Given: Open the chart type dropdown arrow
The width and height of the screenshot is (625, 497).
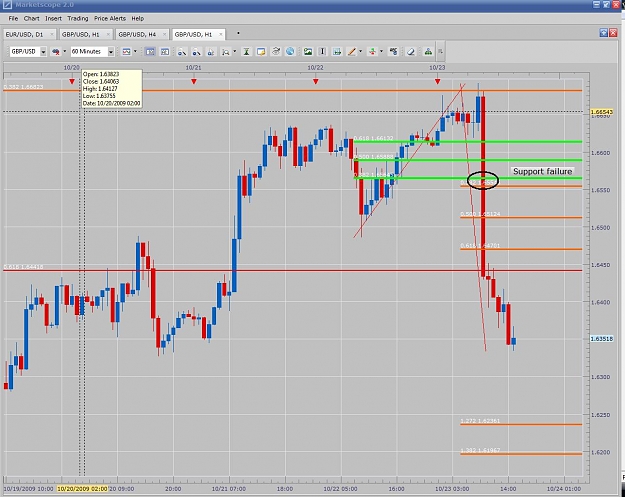Looking at the screenshot, I should (x=135, y=51).
